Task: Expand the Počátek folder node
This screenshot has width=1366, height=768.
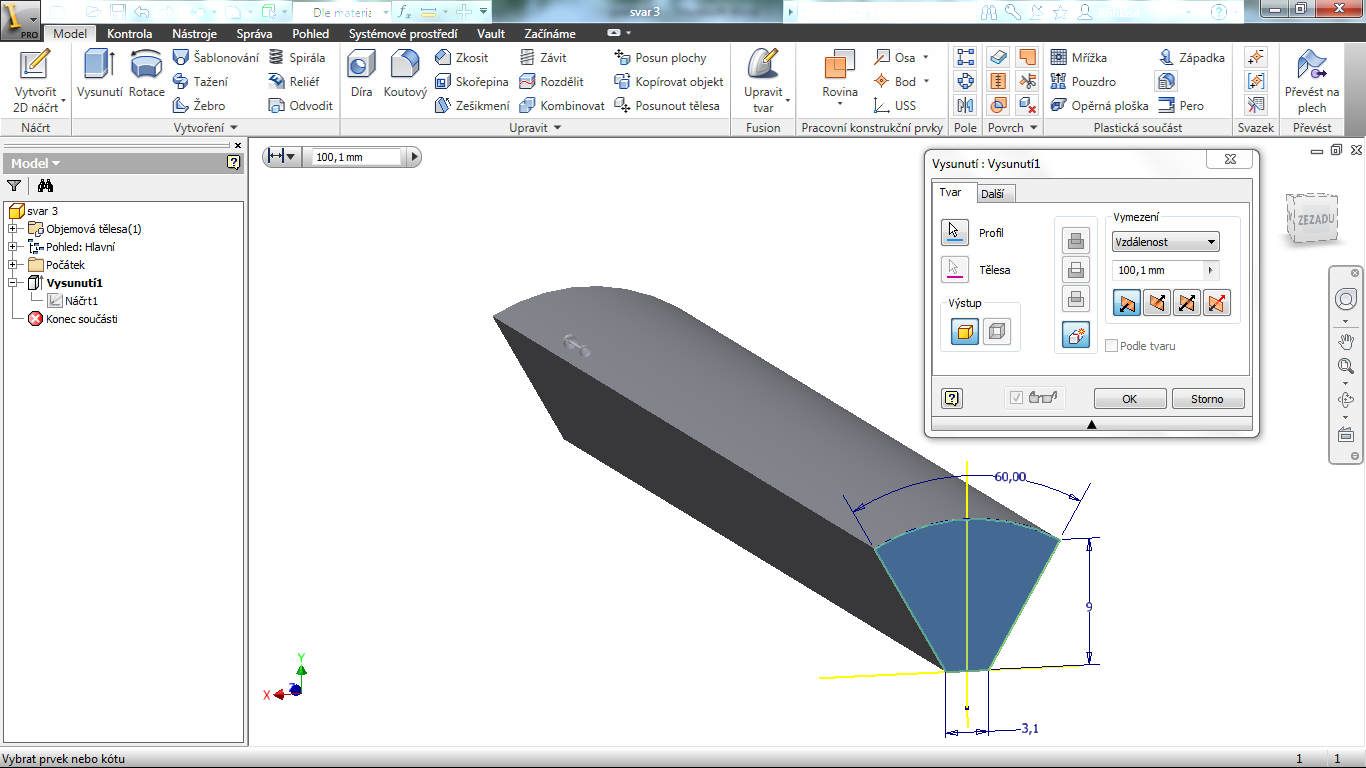Action: tap(13, 265)
